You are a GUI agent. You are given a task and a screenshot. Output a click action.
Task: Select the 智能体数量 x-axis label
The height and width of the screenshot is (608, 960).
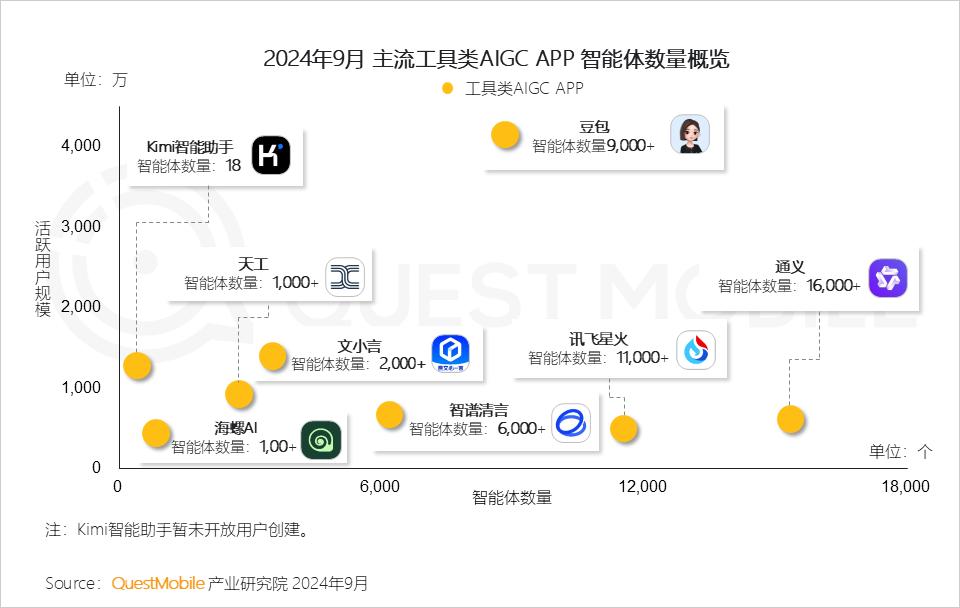coord(510,496)
